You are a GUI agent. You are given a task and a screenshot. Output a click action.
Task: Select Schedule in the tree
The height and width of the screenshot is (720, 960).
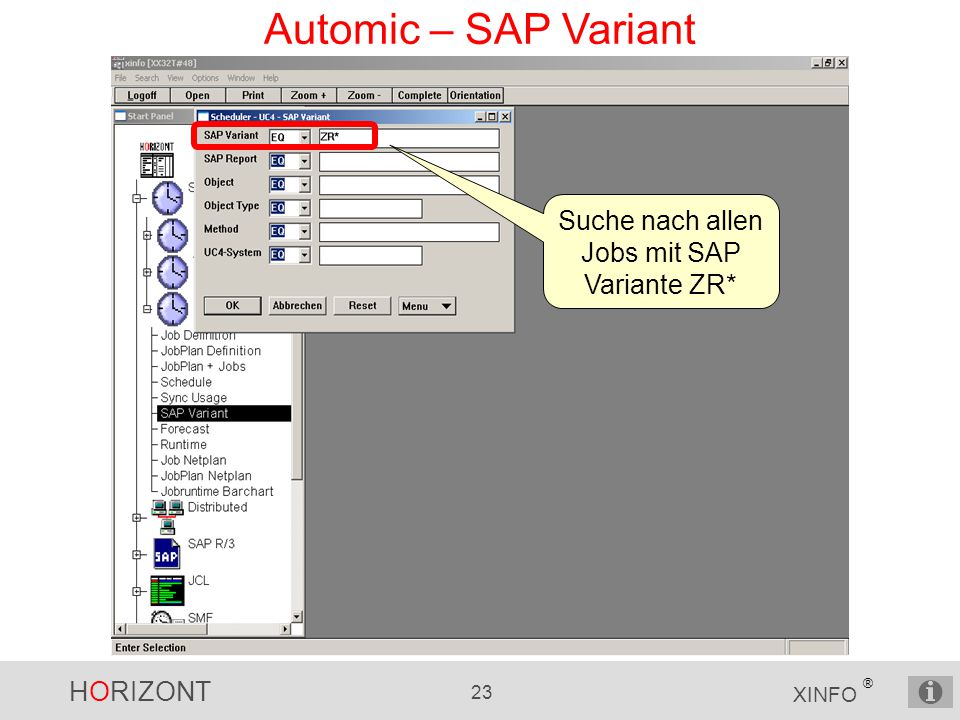(186, 382)
